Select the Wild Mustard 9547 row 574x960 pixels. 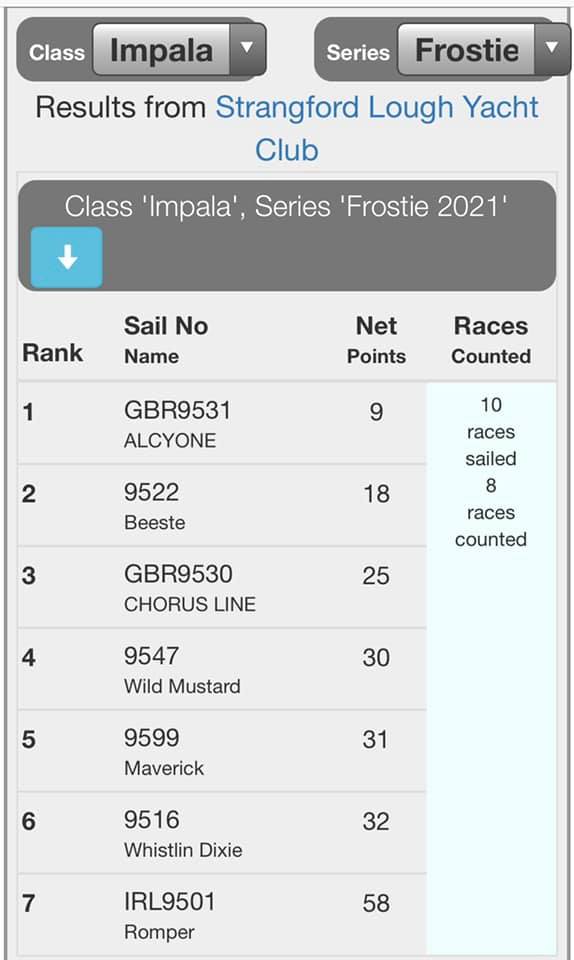(222, 670)
